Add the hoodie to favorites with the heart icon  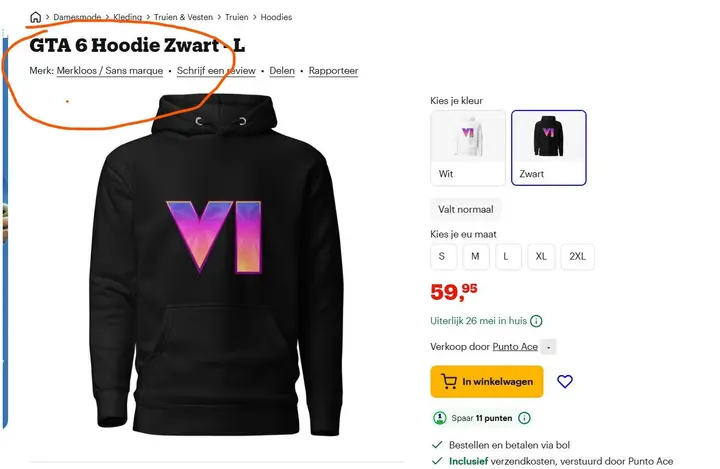(x=565, y=381)
